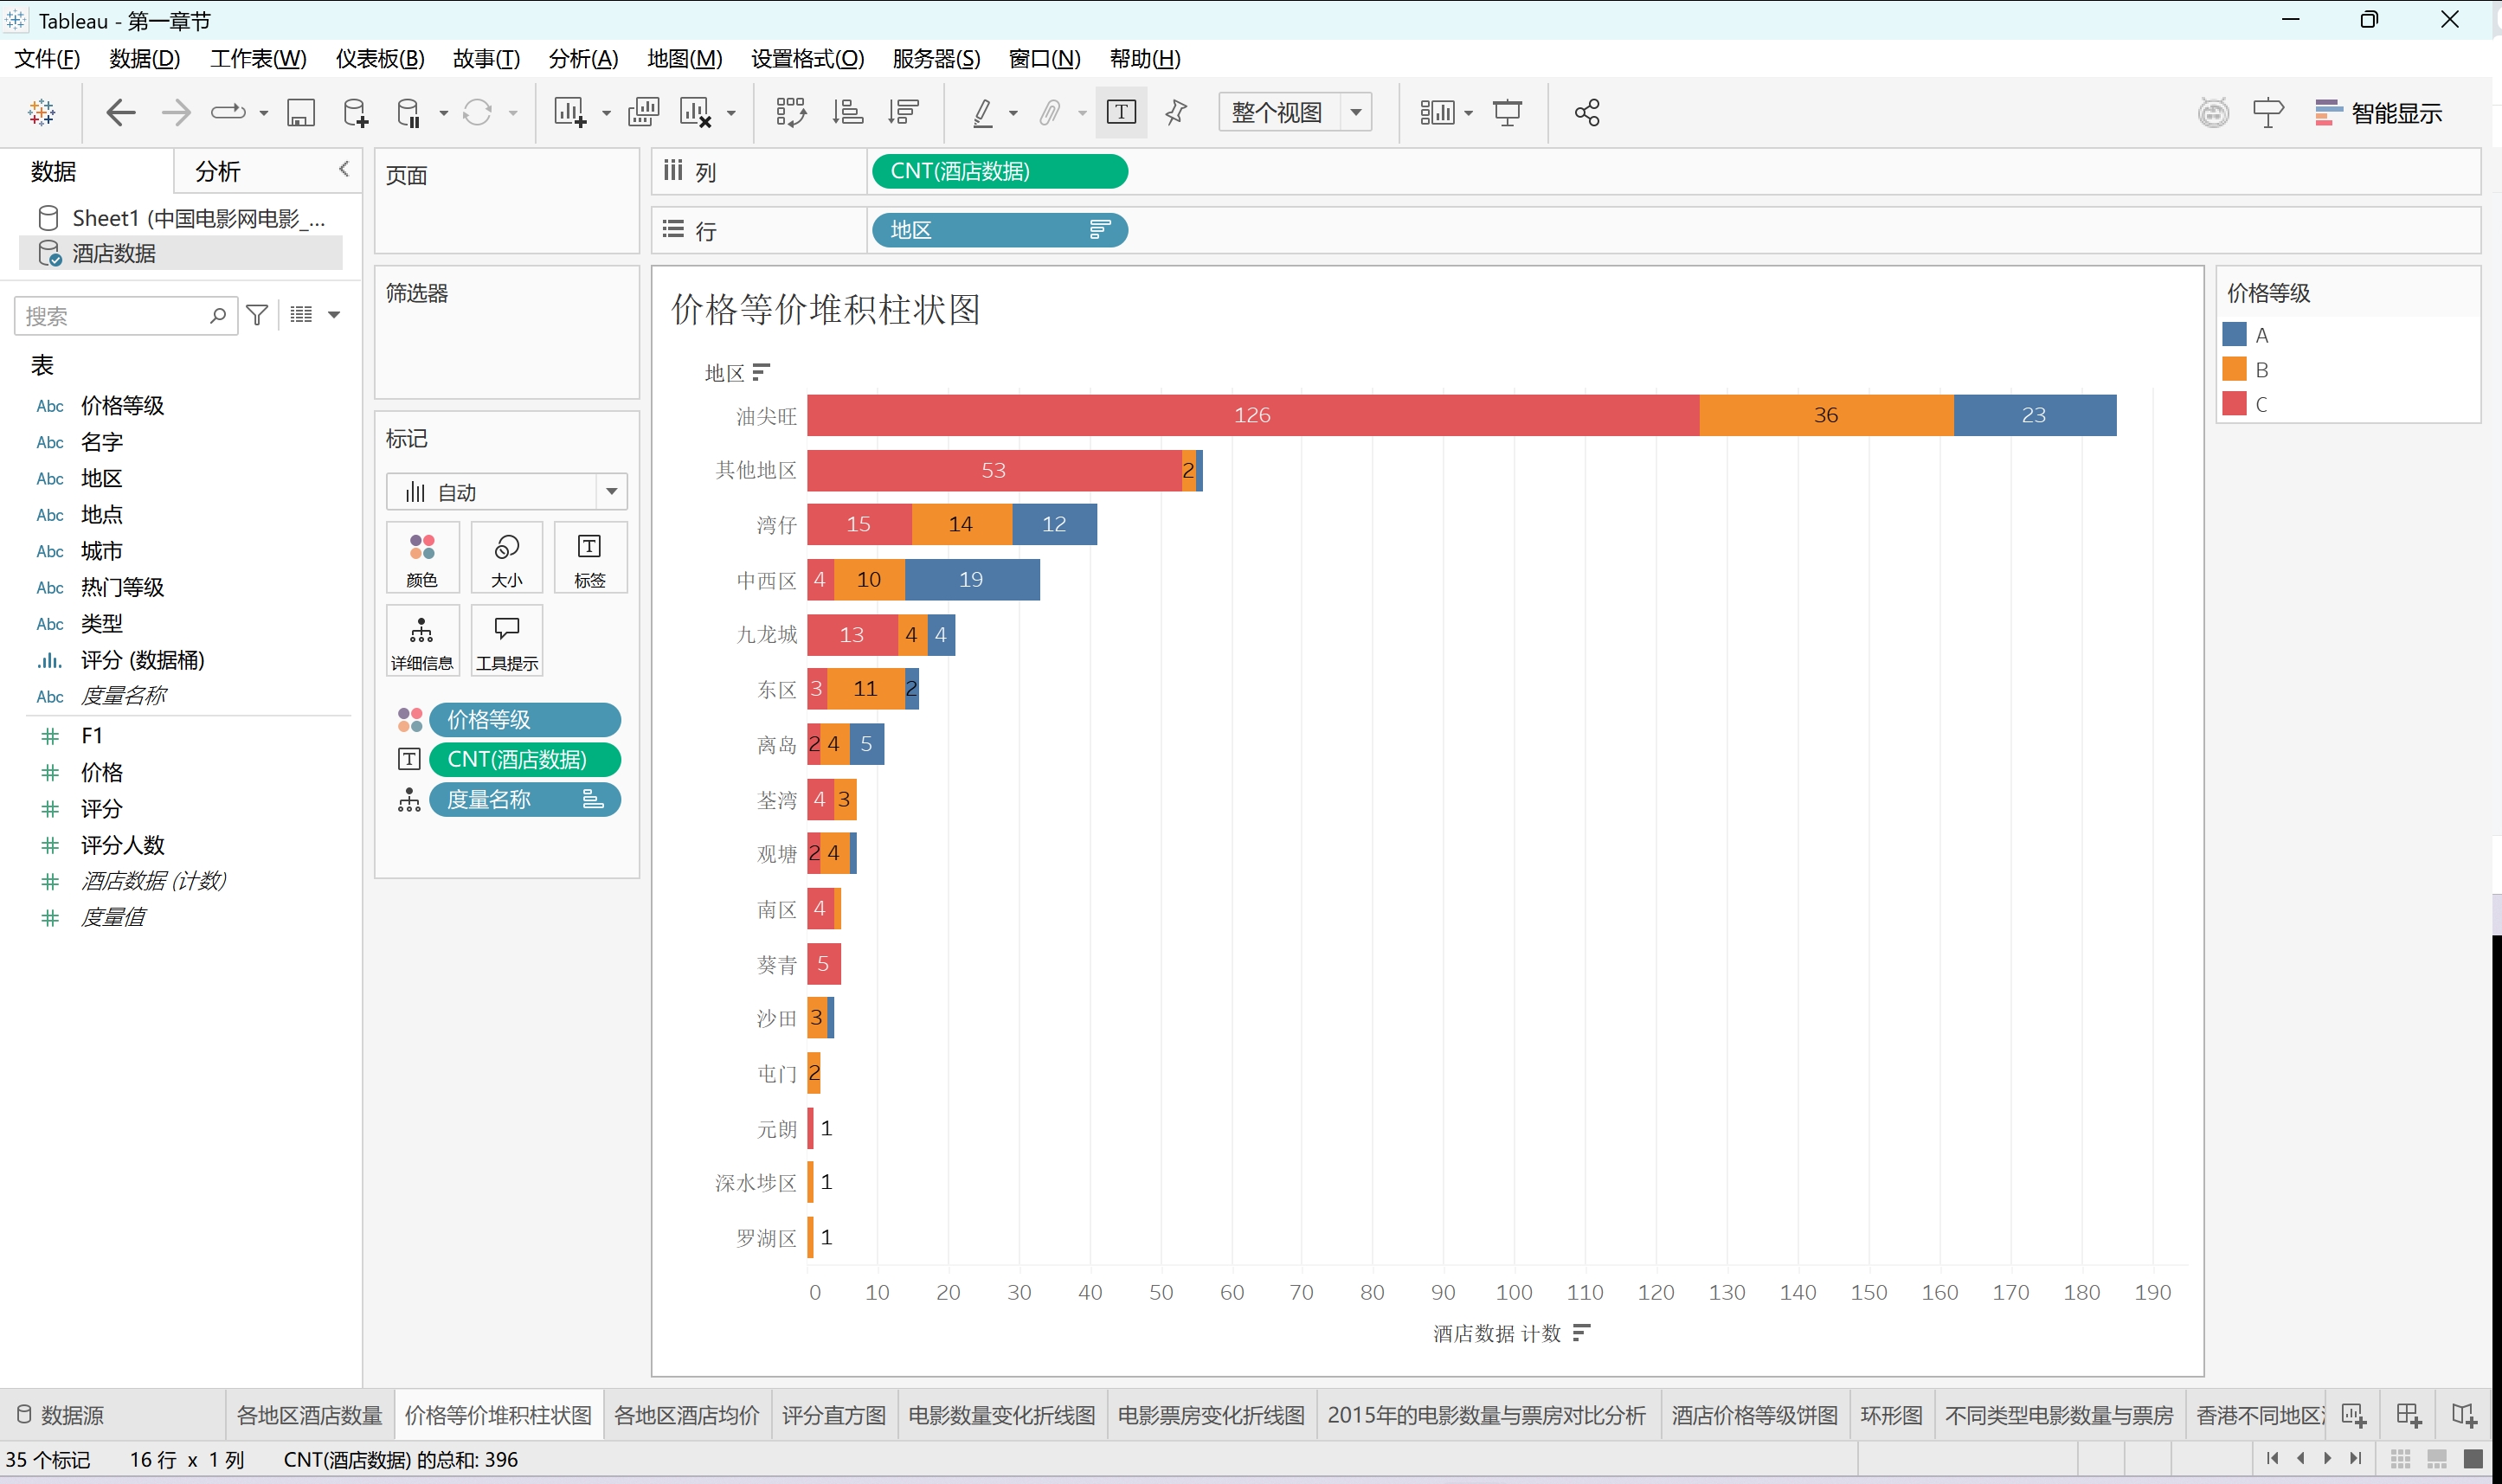
Task: Toggle the Show Me (智能显示) panel
Action: coord(2378,112)
